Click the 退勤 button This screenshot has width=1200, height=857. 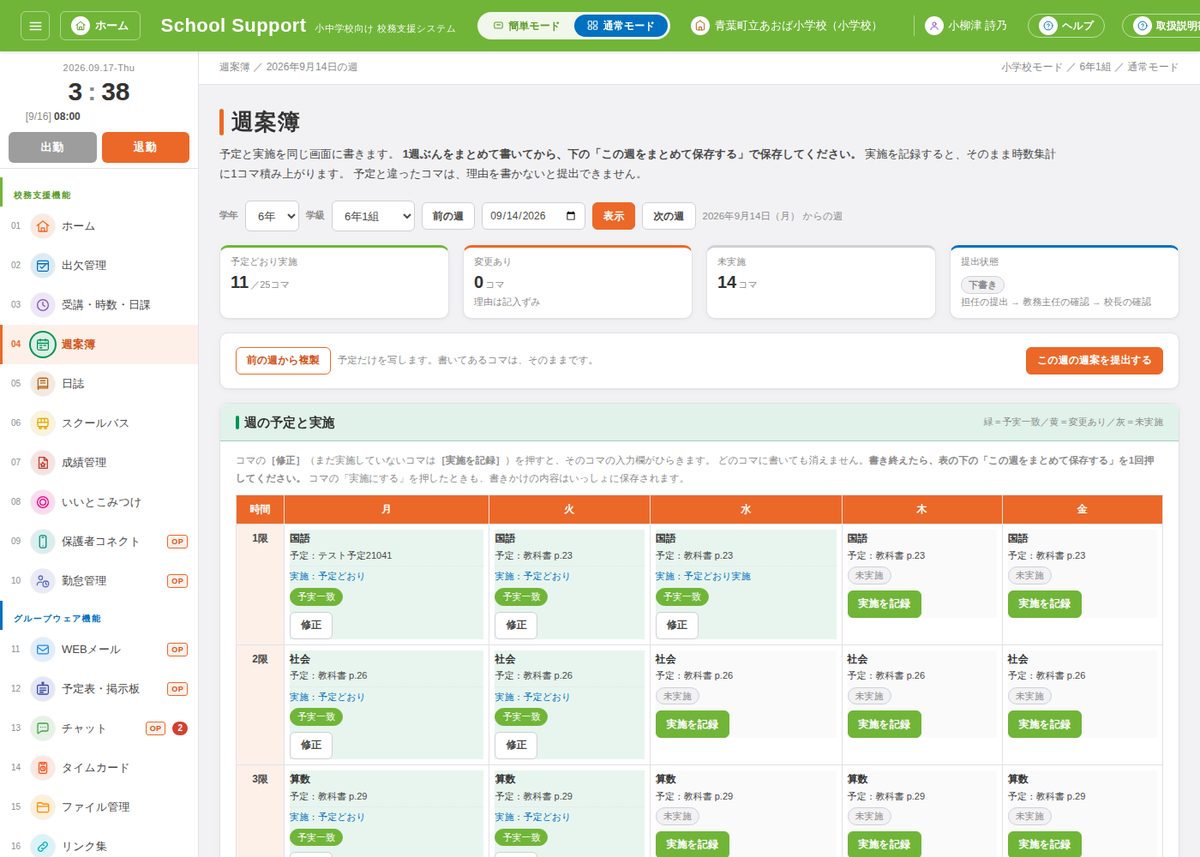(145, 147)
